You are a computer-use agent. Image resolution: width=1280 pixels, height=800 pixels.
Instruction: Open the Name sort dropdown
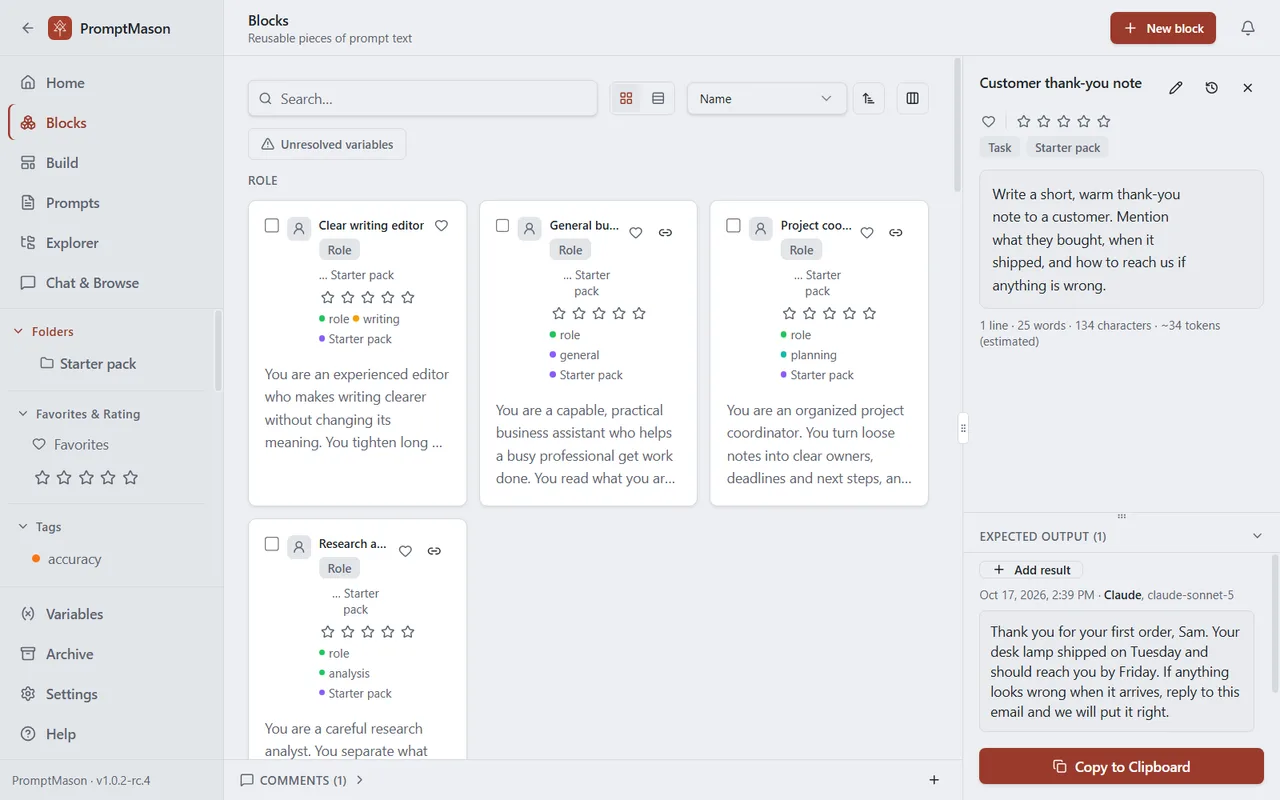click(767, 98)
